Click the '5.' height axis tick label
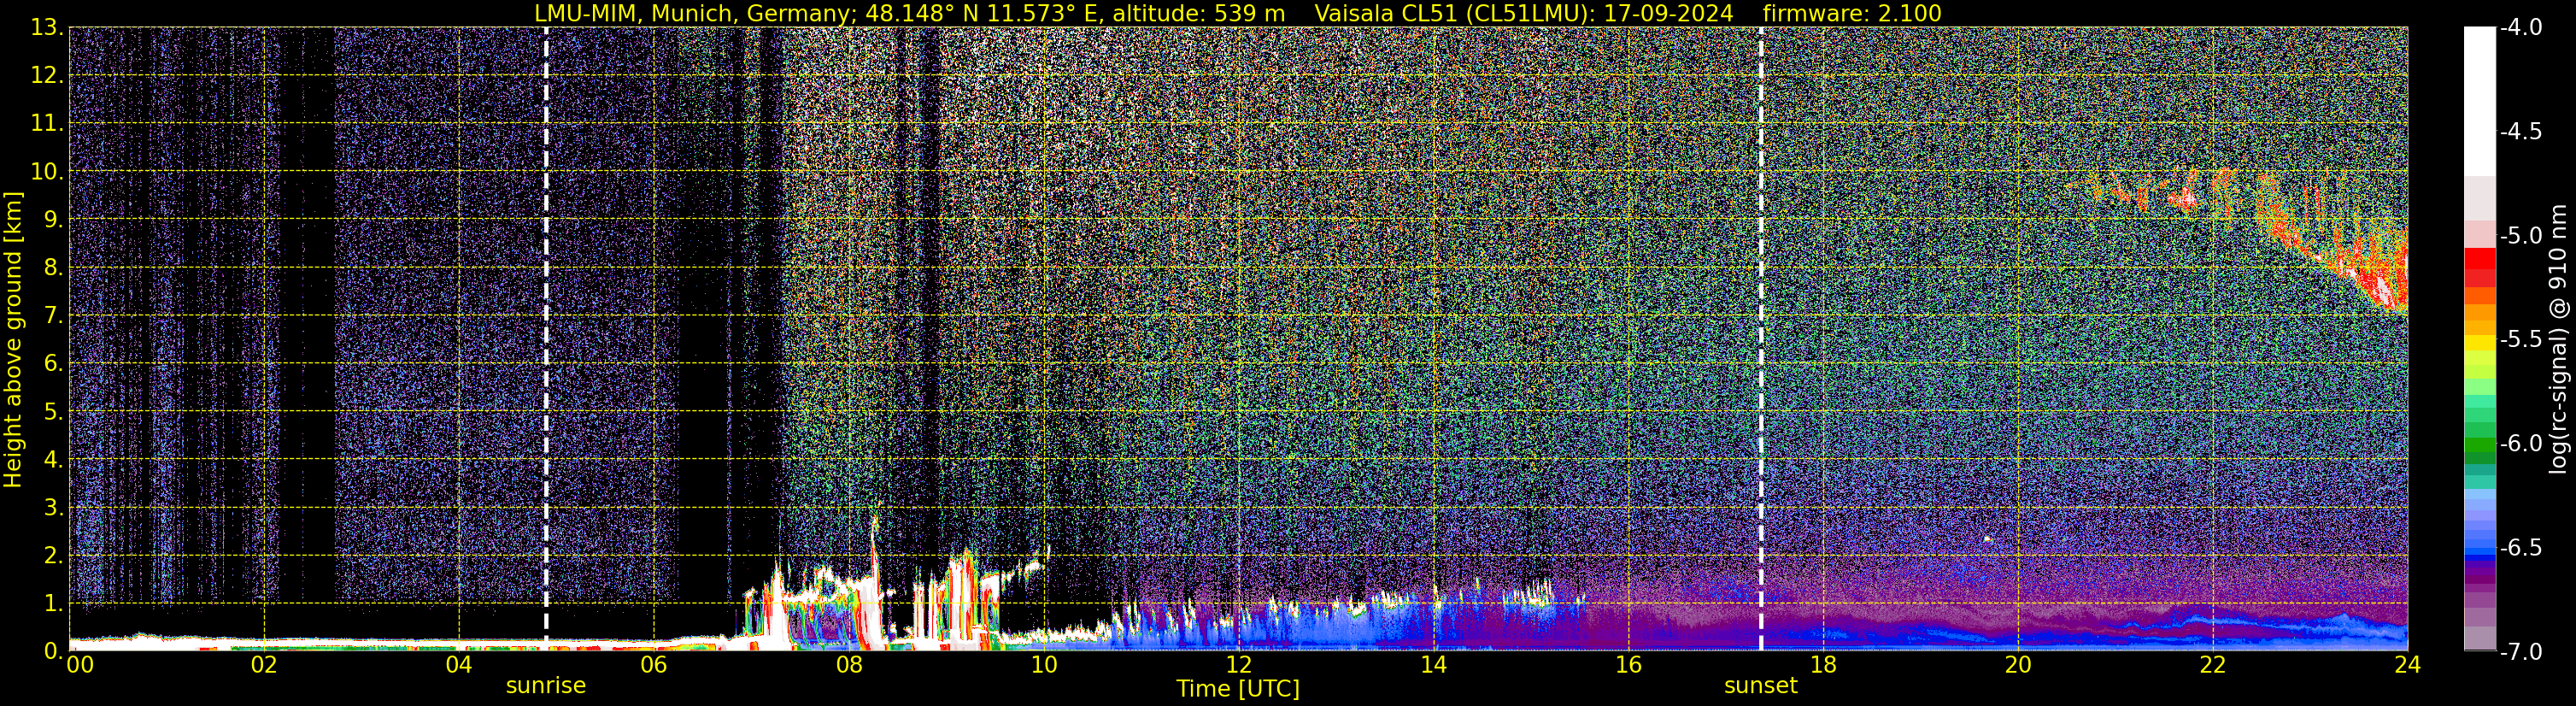The image size is (2576, 706). point(53,412)
